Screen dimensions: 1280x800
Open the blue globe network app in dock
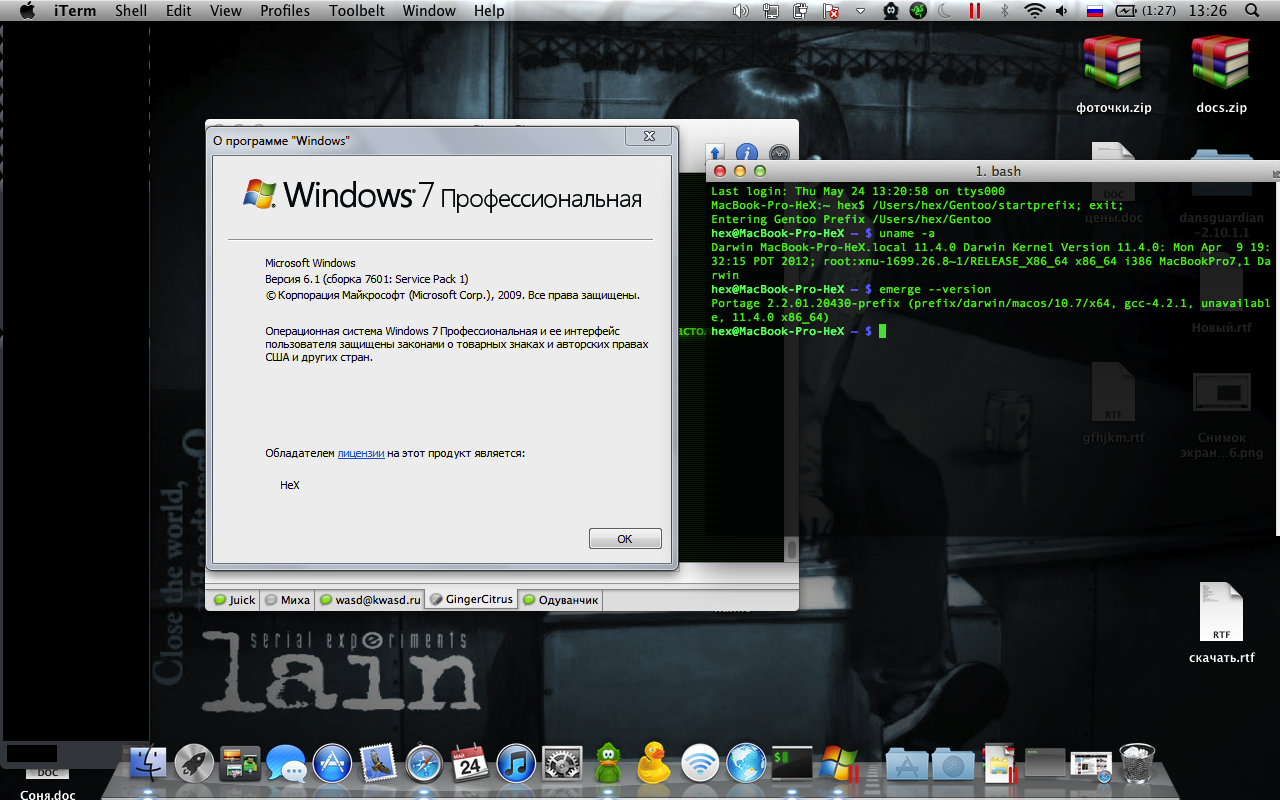(x=746, y=763)
